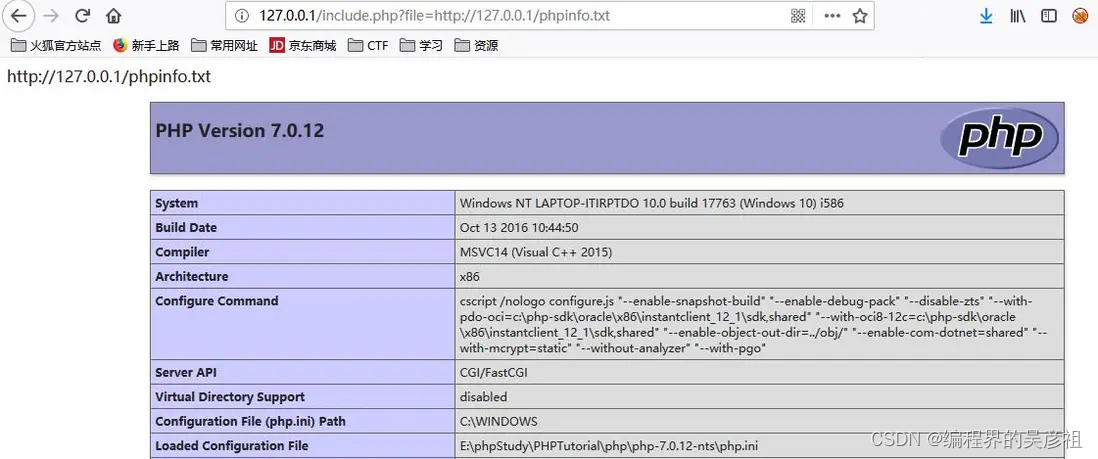Click the PHP Version 7.0.12 heading
1098x459 pixels.
(x=239, y=131)
